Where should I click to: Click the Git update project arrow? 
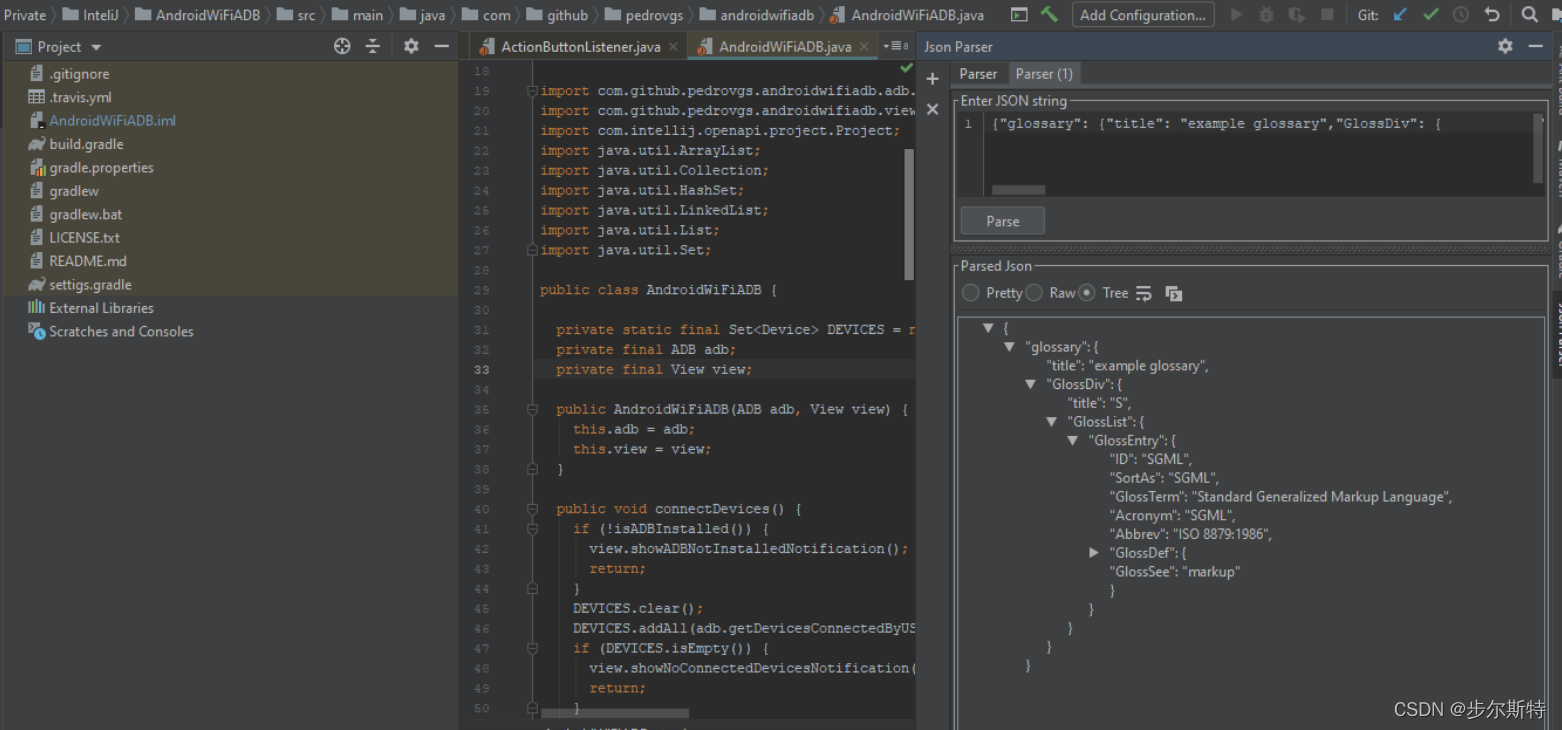point(1400,15)
